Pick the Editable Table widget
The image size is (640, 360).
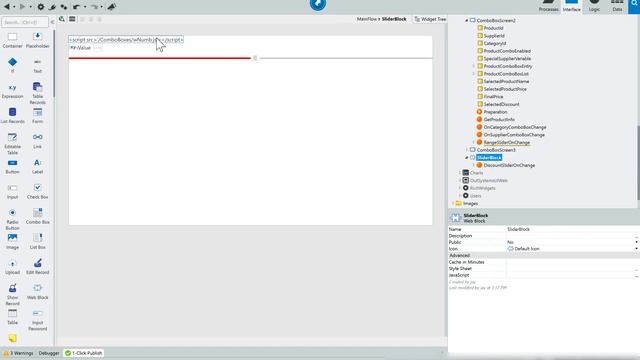click(x=12, y=143)
